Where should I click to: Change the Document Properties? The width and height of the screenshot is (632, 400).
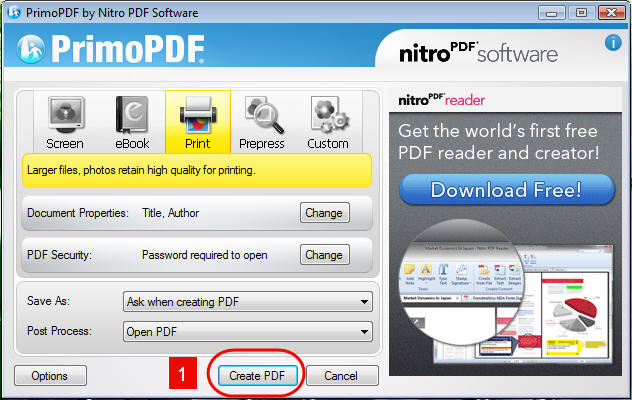[x=324, y=212]
